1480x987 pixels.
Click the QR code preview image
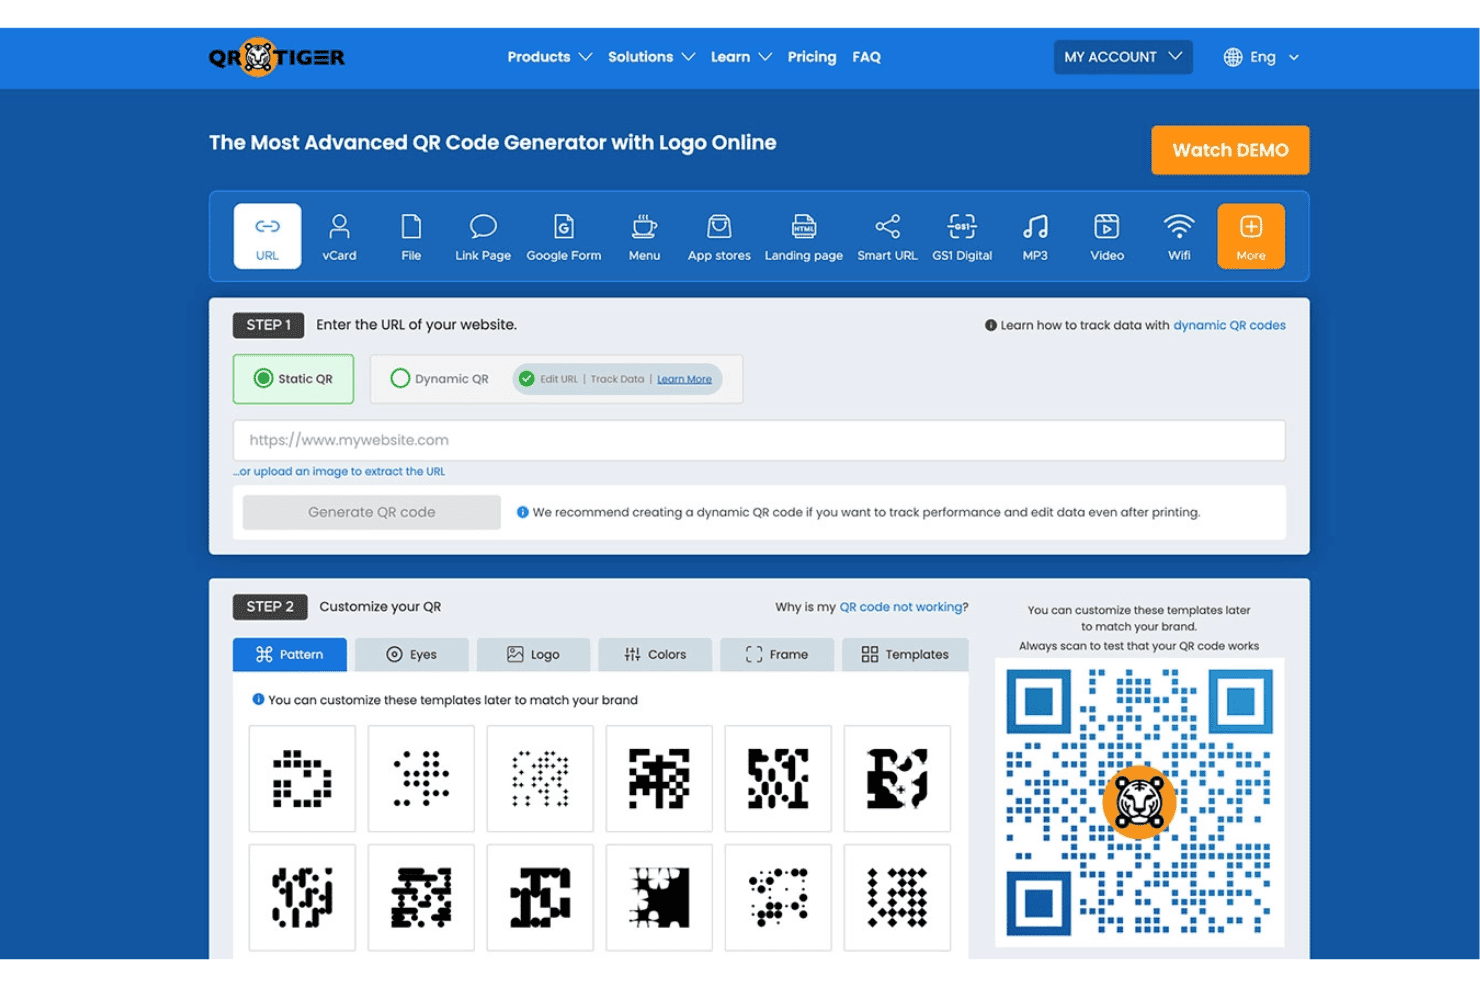point(1139,802)
